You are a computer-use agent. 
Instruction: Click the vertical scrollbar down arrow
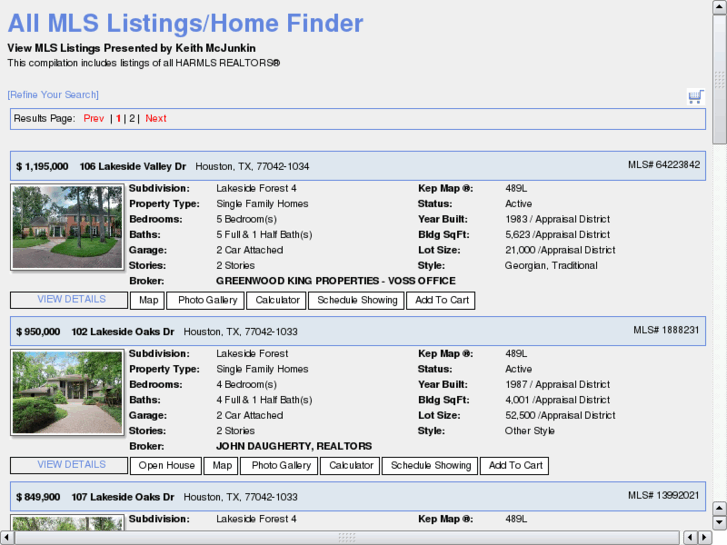719,523
